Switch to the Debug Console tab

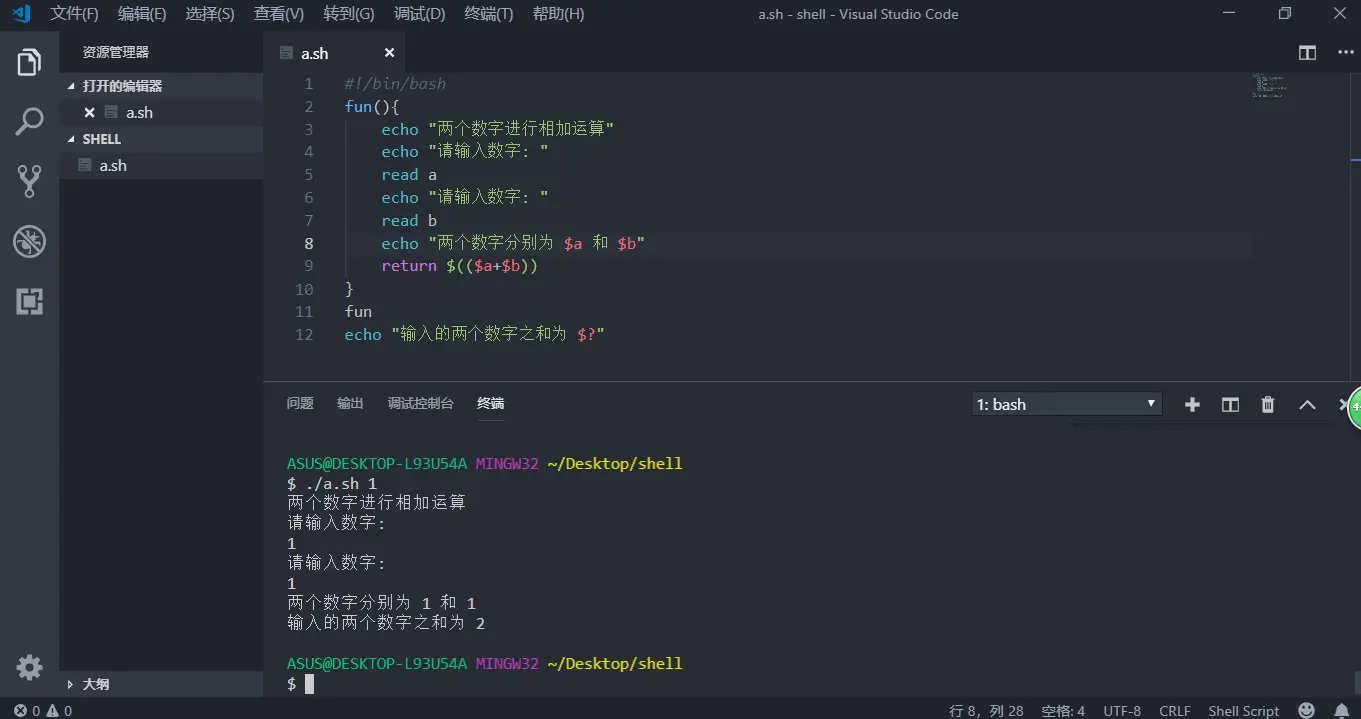420,403
